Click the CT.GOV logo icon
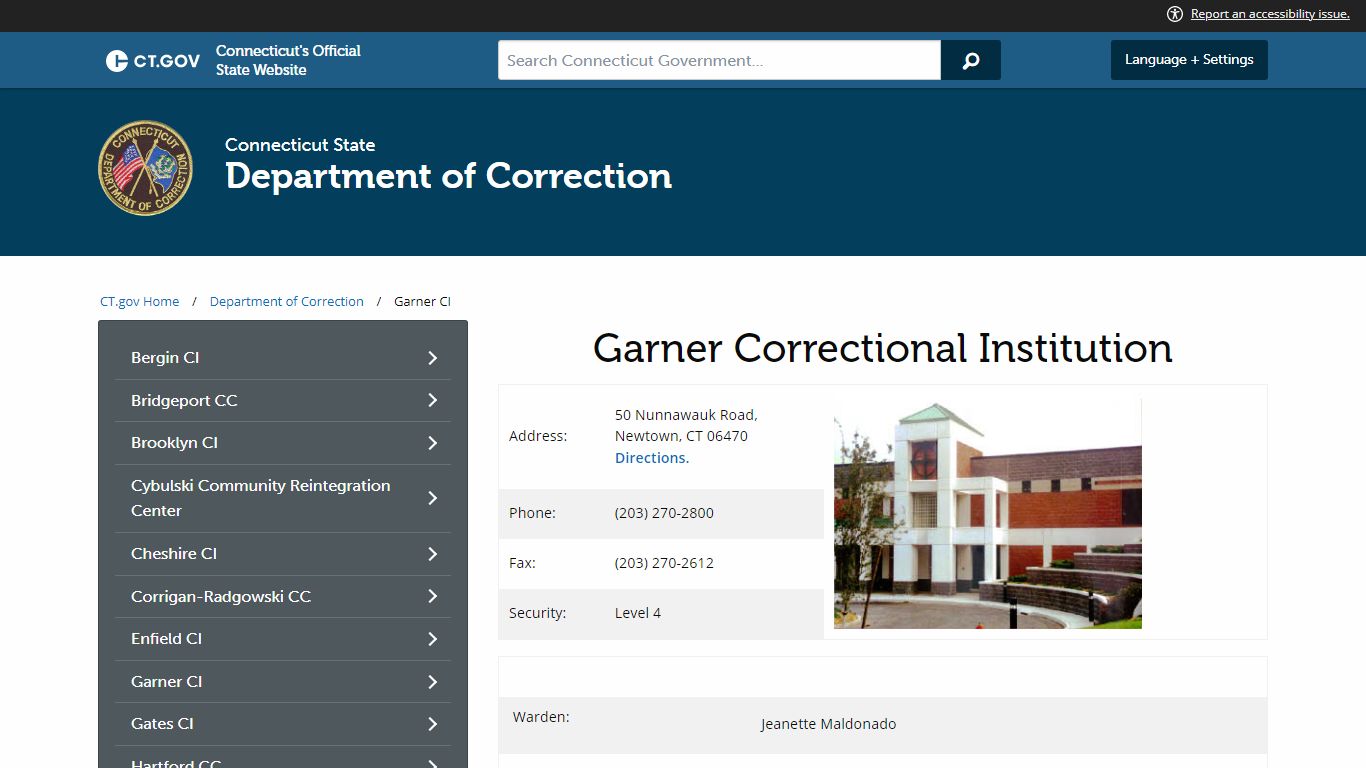Screen dimensions: 1366x768 (153, 60)
